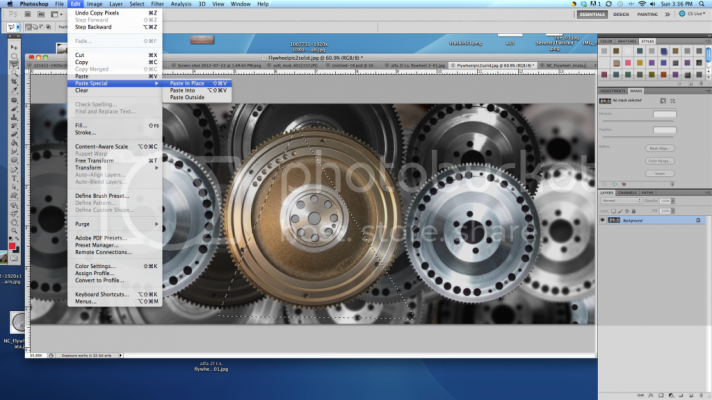Switch to the Channels tab

[x=628, y=193]
